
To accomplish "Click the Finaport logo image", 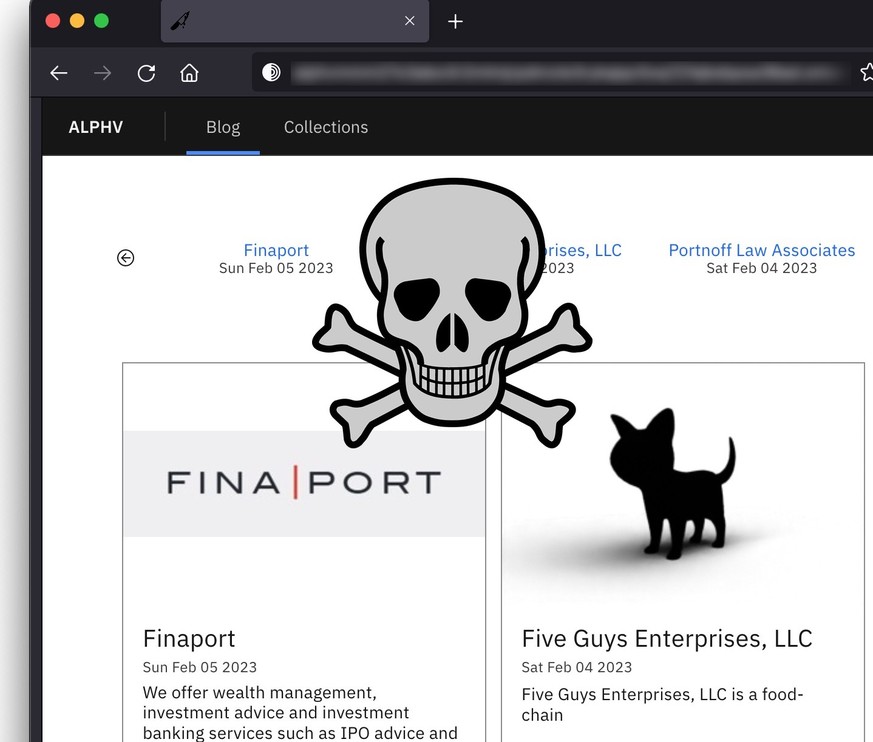I will click(304, 483).
